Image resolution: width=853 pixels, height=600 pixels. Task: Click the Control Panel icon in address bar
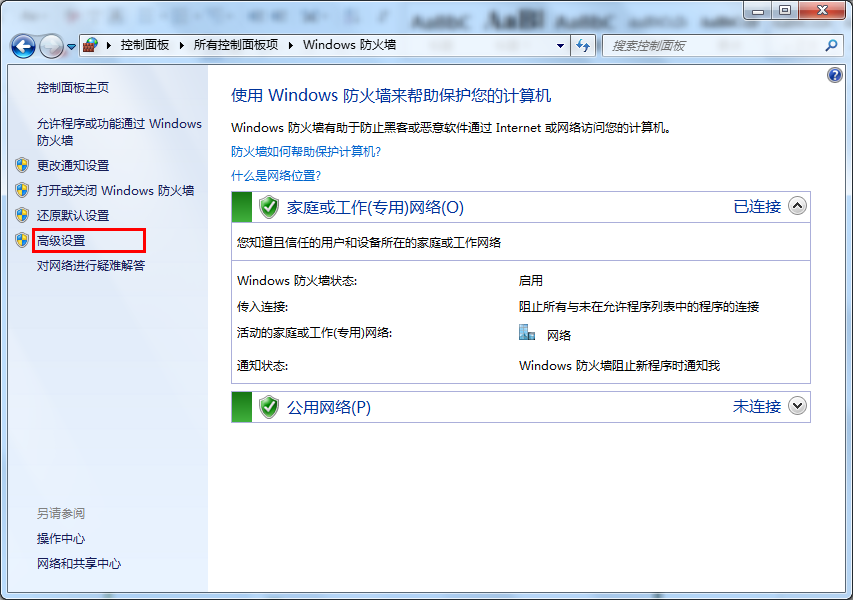tap(90, 45)
